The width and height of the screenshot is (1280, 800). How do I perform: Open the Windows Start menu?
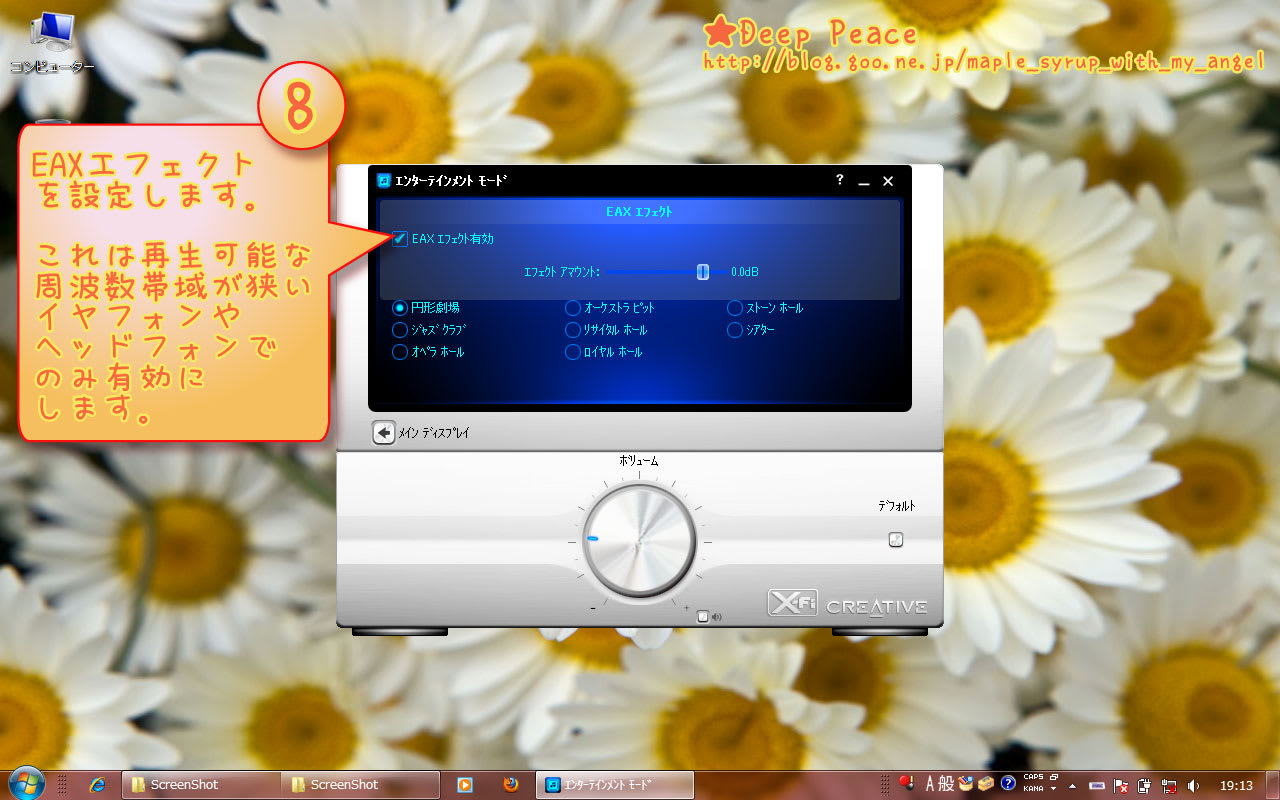pyautogui.click(x=25, y=783)
